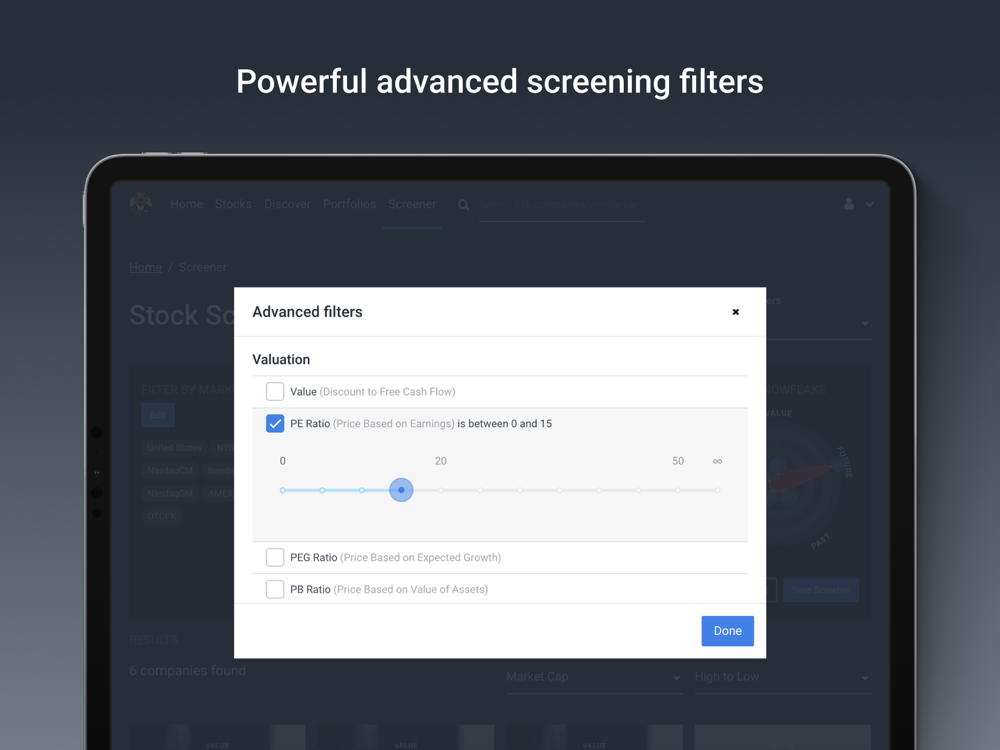Expand the Market Cap sort dropdown

click(593, 677)
